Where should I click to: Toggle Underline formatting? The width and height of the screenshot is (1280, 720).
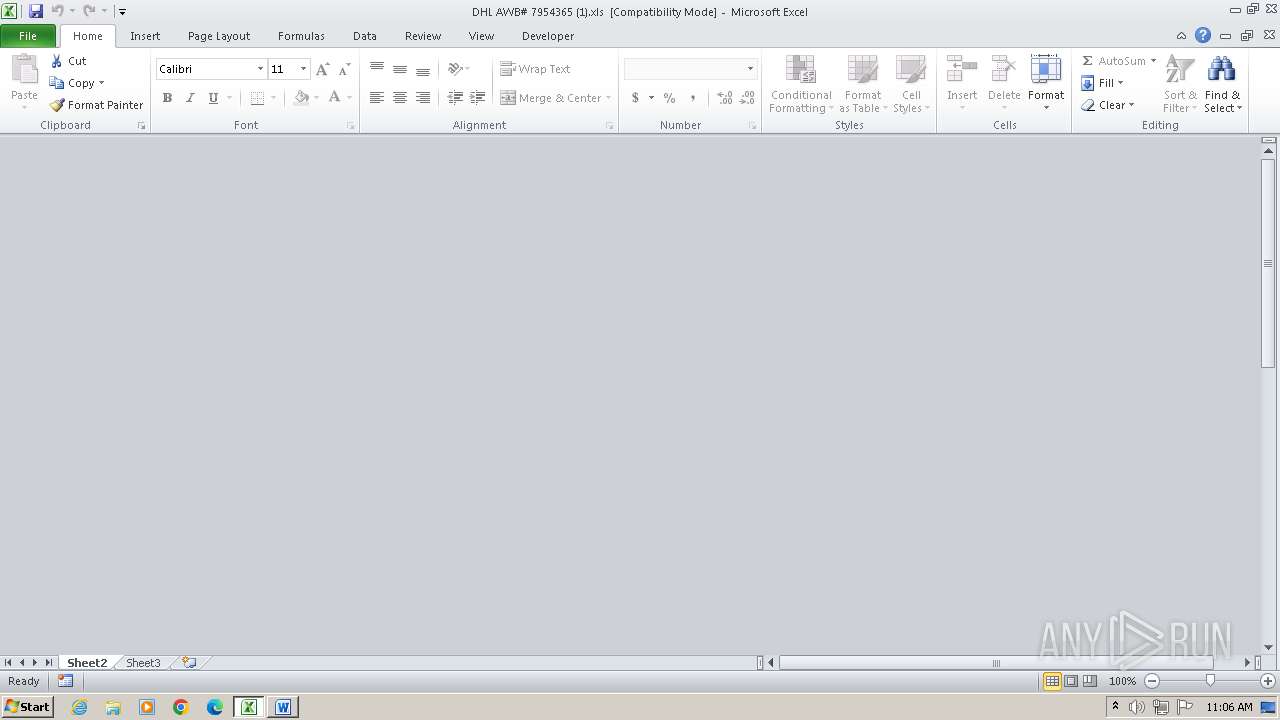click(213, 98)
